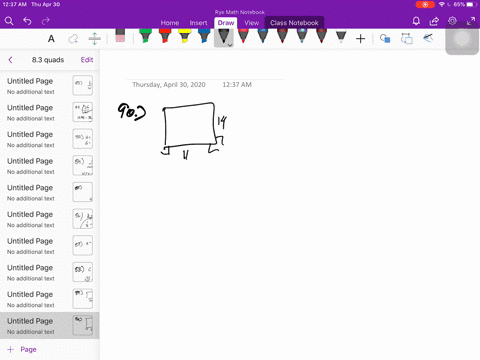Tap the battery indicator in status bar
480x360 pixels.
pyautogui.click(x=470, y=5)
